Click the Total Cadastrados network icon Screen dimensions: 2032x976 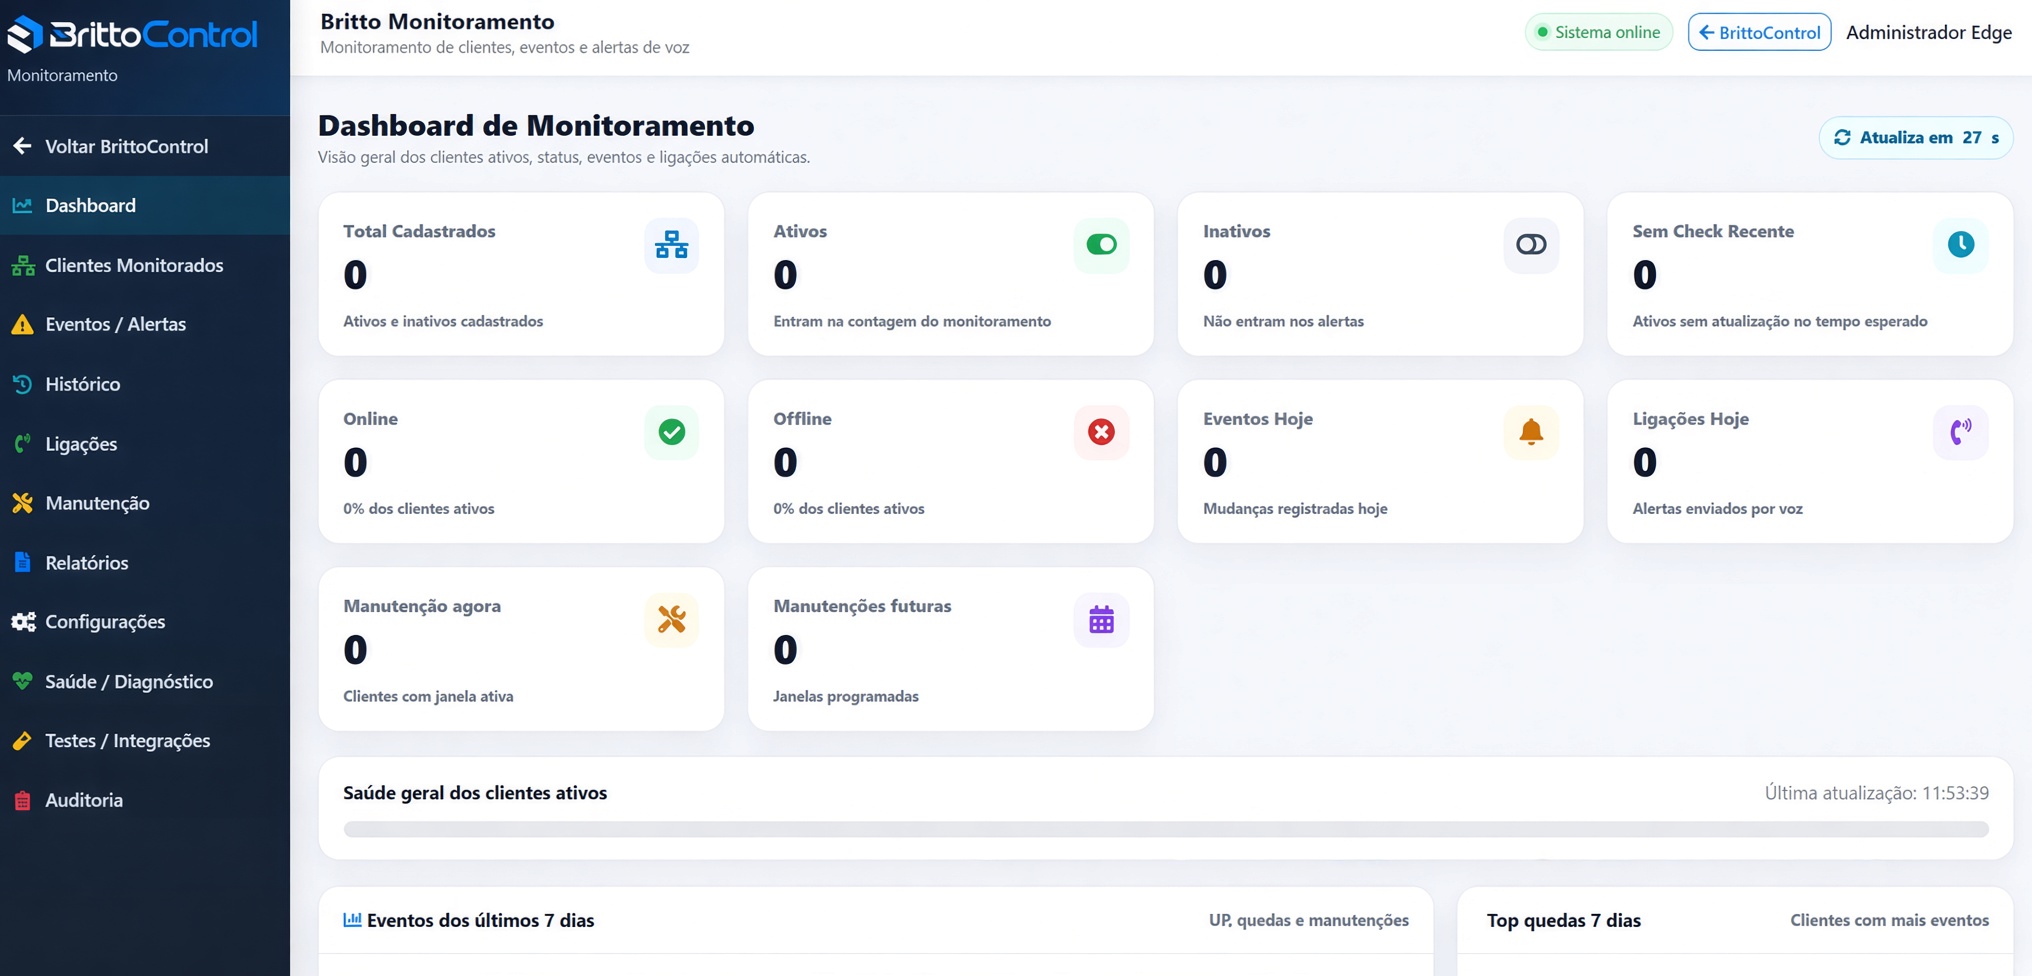coord(671,244)
